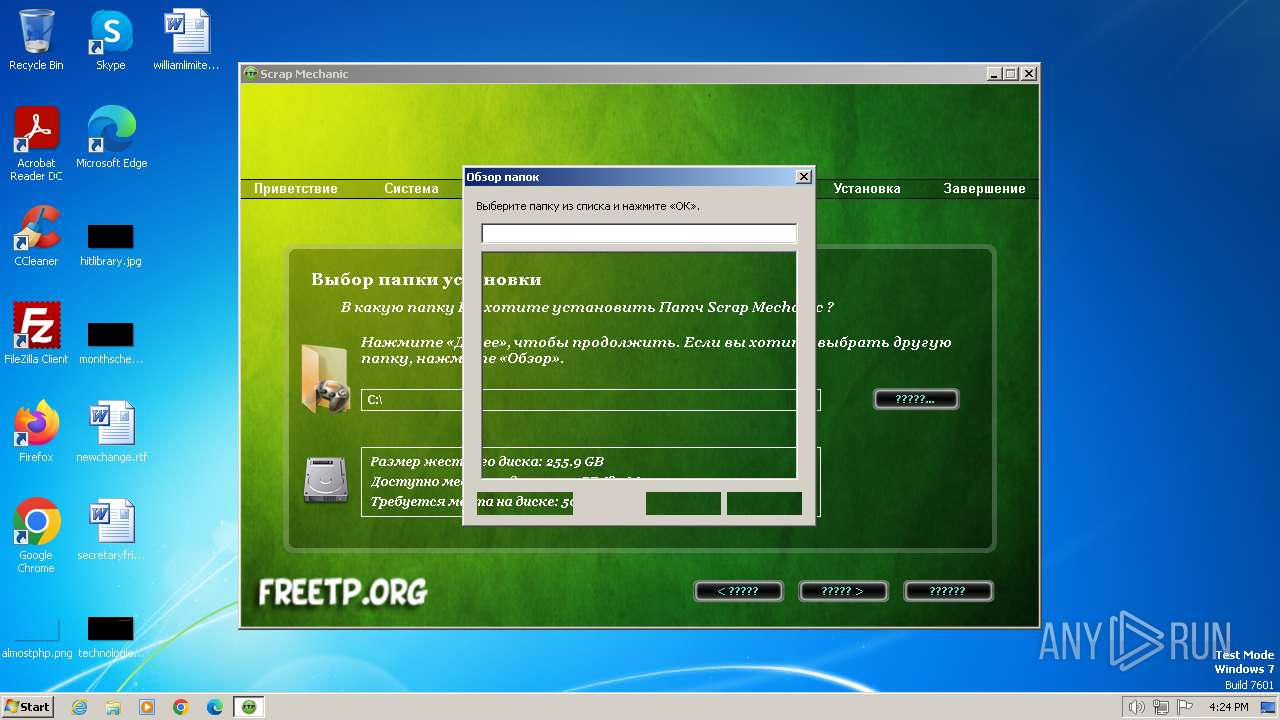Open File Explorer in taskbar
The width and height of the screenshot is (1280, 720).
(x=113, y=707)
